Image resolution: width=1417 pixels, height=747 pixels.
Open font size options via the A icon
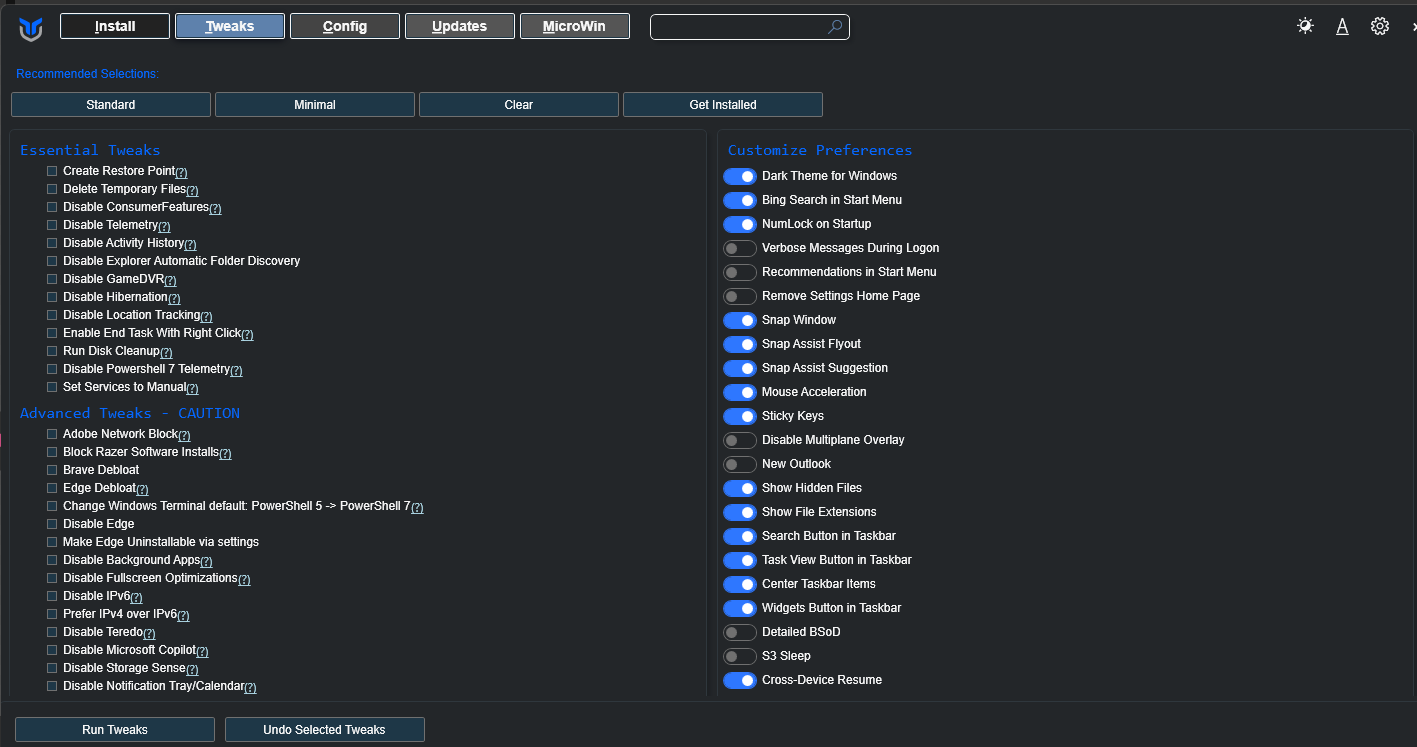tap(1342, 26)
